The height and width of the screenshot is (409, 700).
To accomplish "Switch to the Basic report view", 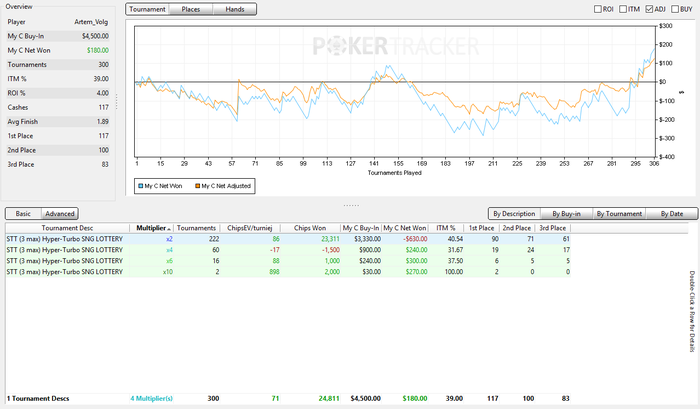I will point(23,213).
